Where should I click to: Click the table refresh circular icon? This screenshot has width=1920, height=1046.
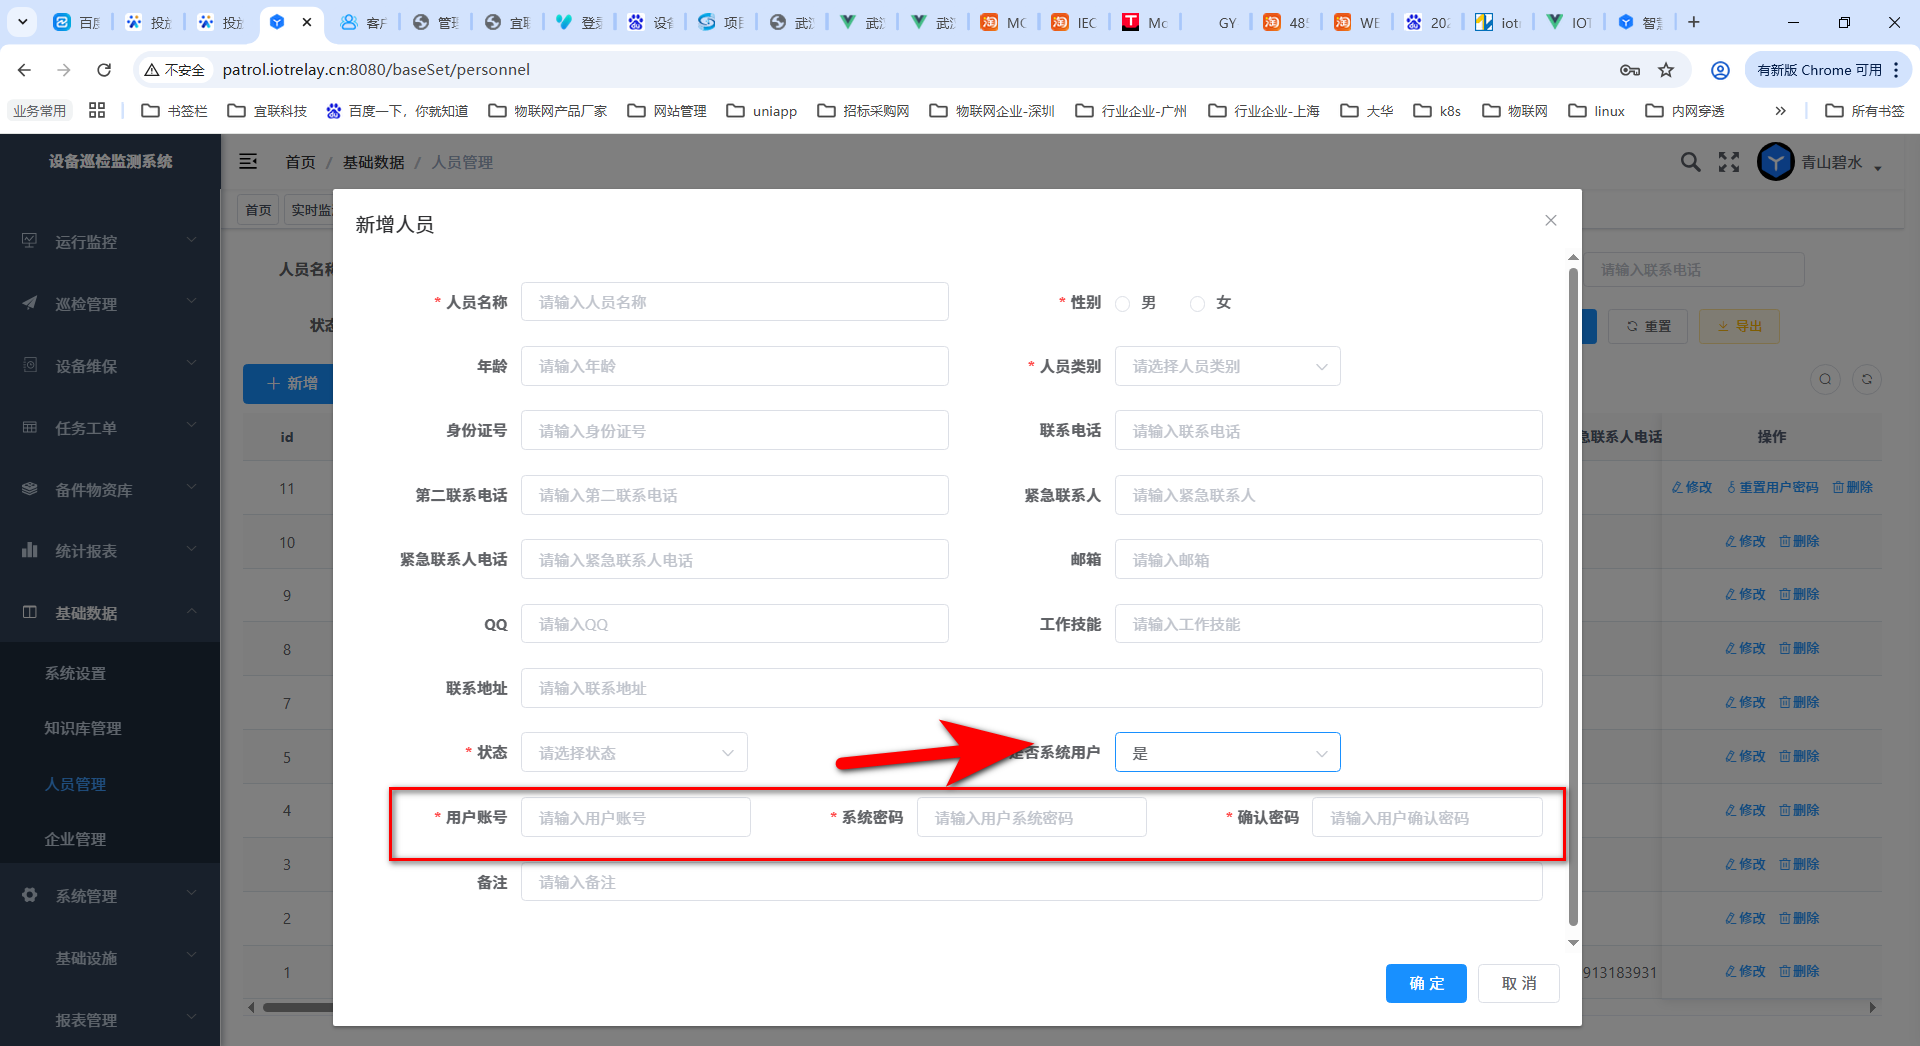(x=1866, y=379)
